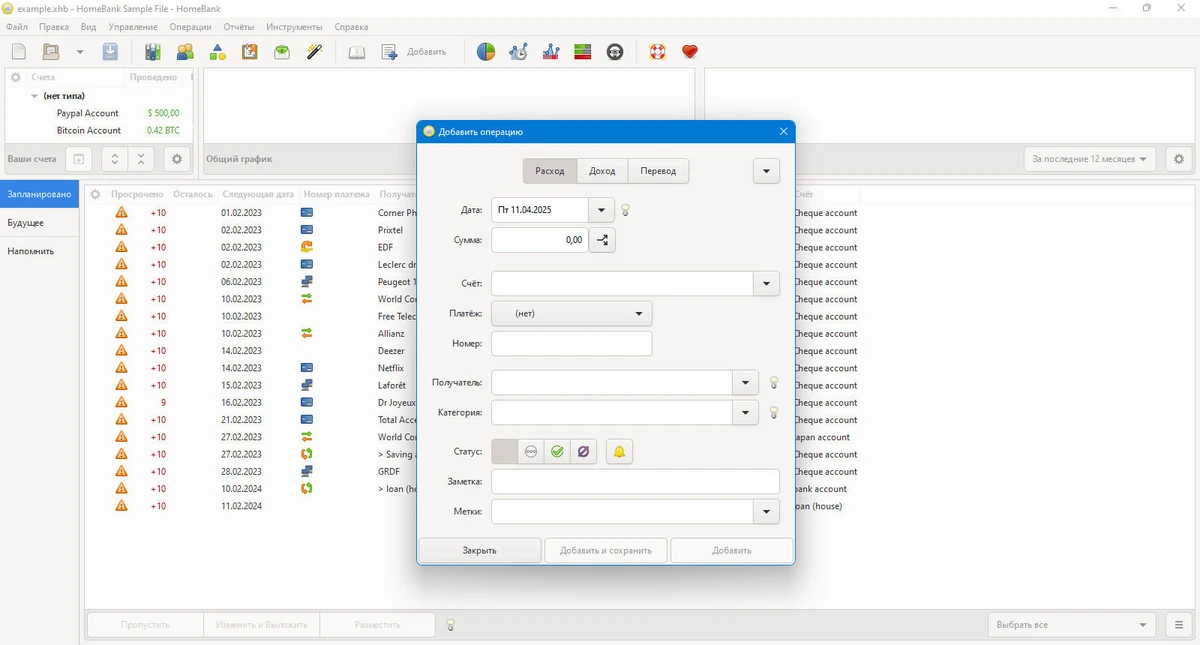Image resolution: width=1200 pixels, height=645 pixels.
Task: Open the Budget report toolbar icon
Action: [583, 52]
